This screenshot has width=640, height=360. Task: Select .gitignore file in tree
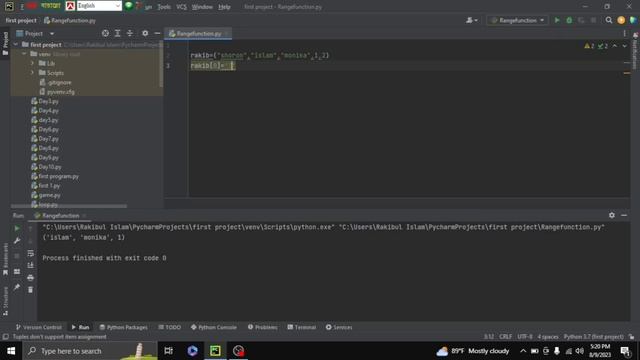coord(55,82)
